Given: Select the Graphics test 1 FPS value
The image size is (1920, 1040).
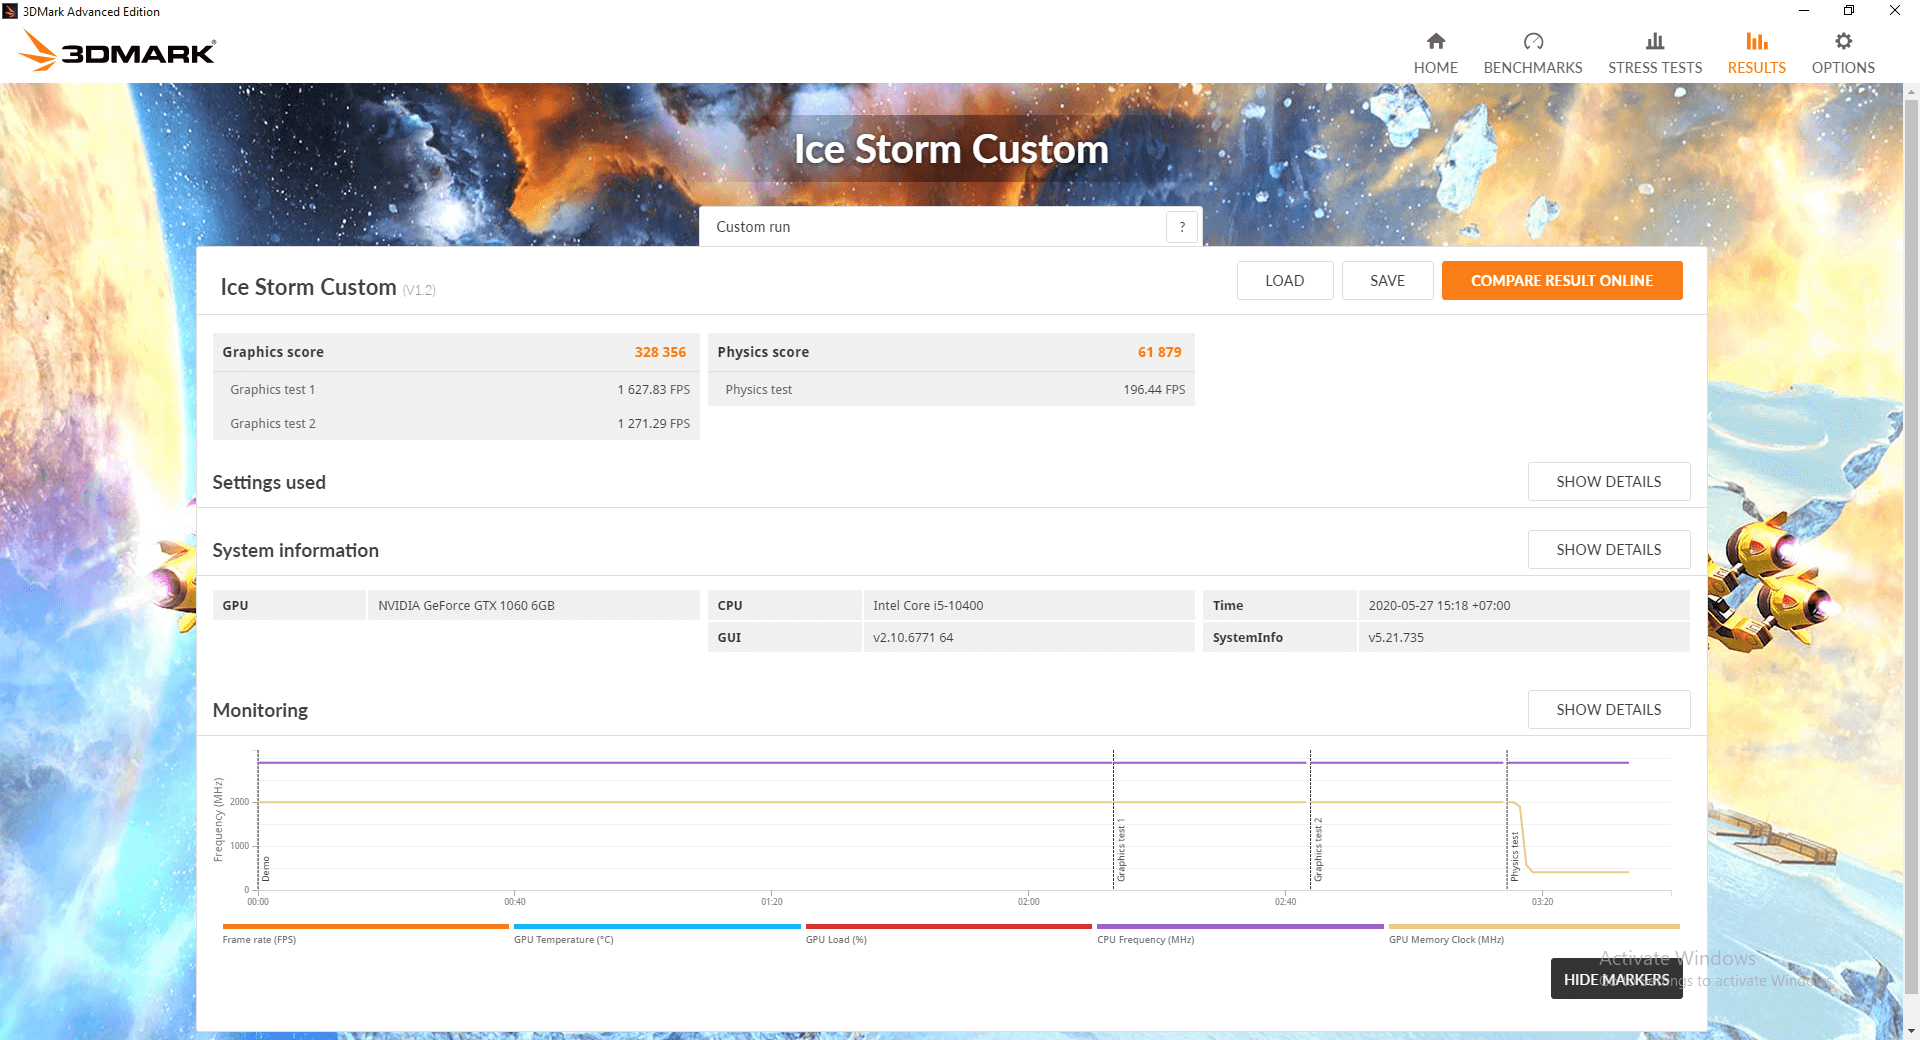Looking at the screenshot, I should (653, 390).
